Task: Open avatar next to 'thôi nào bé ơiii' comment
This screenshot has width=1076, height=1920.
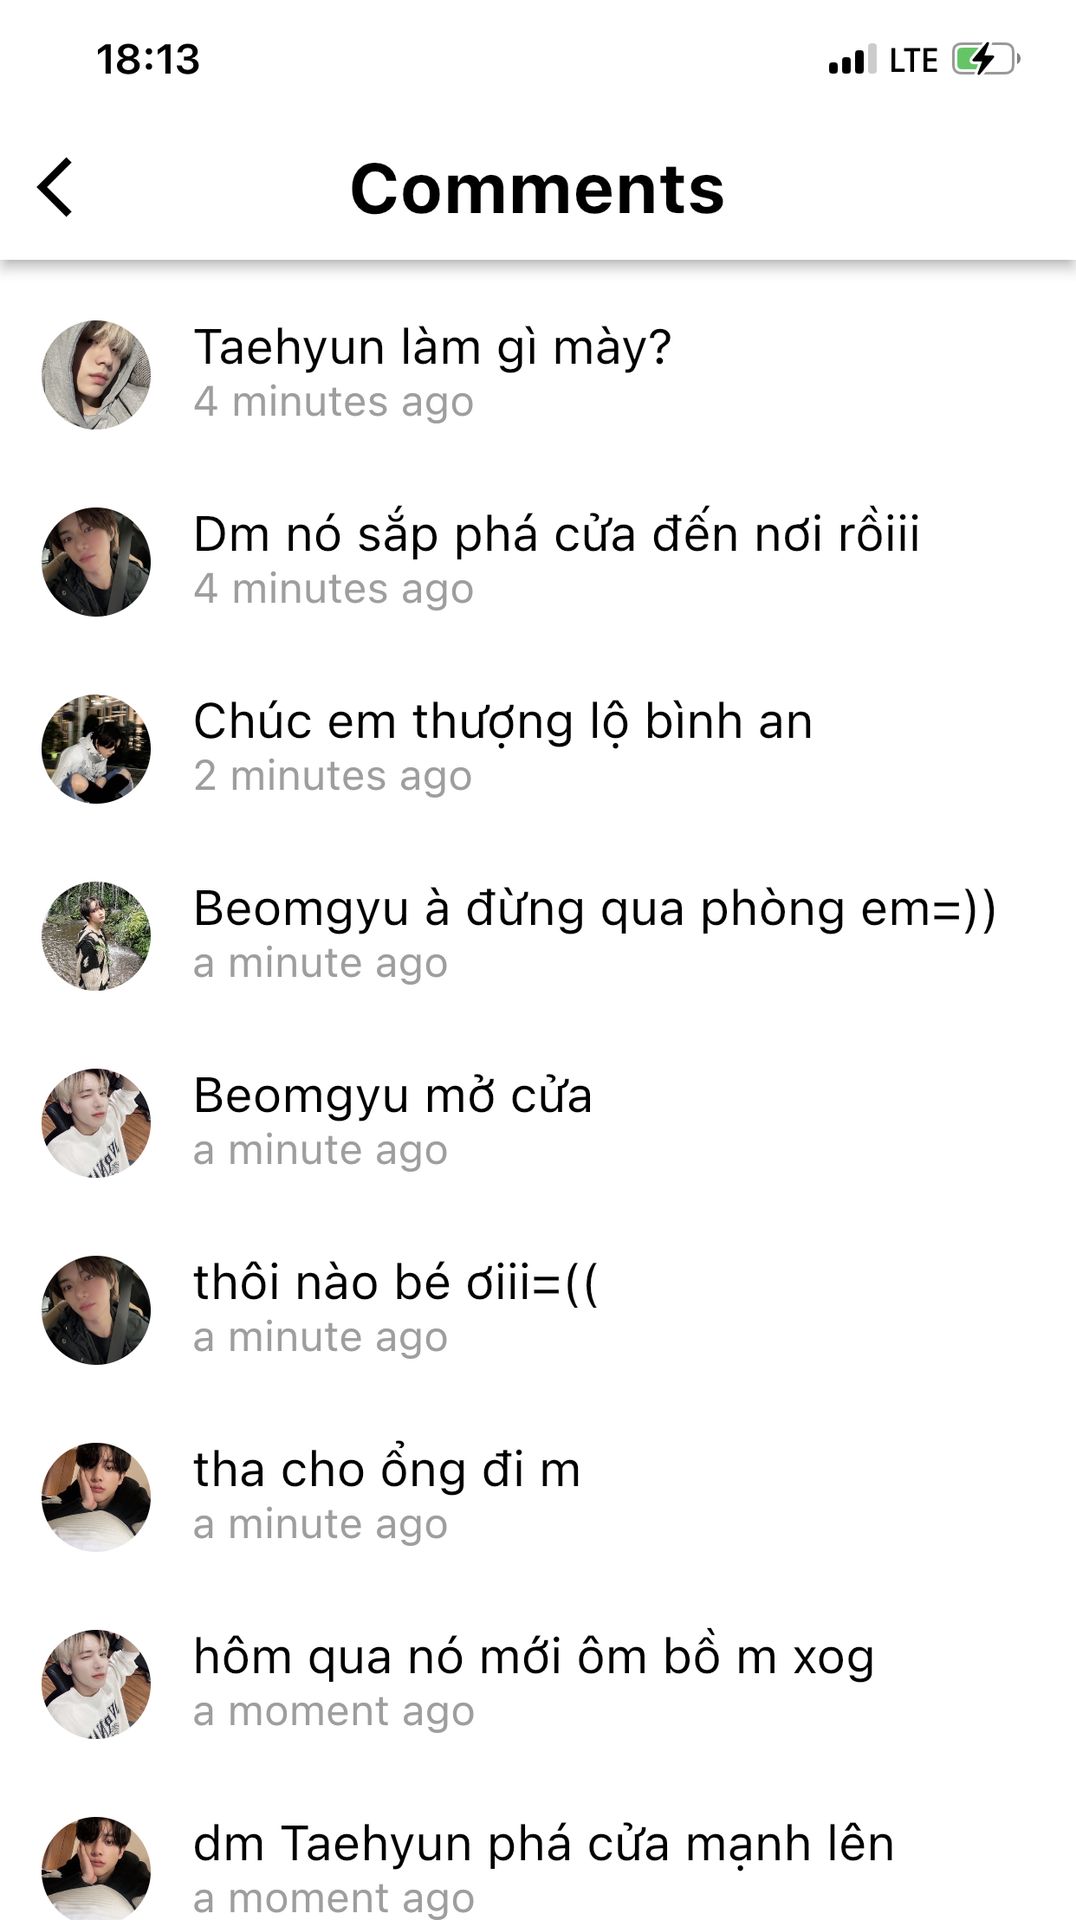Action: [x=96, y=1309]
